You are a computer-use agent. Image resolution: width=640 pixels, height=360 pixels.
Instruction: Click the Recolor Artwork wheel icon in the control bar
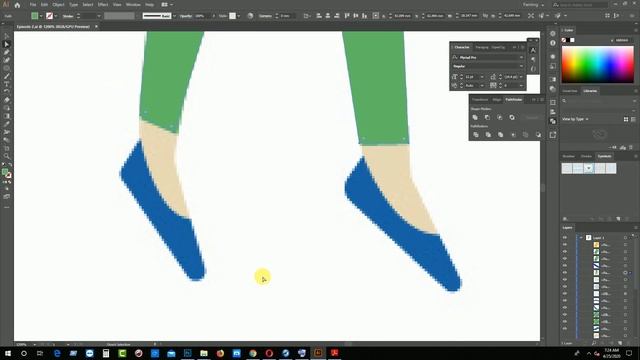click(x=250, y=16)
